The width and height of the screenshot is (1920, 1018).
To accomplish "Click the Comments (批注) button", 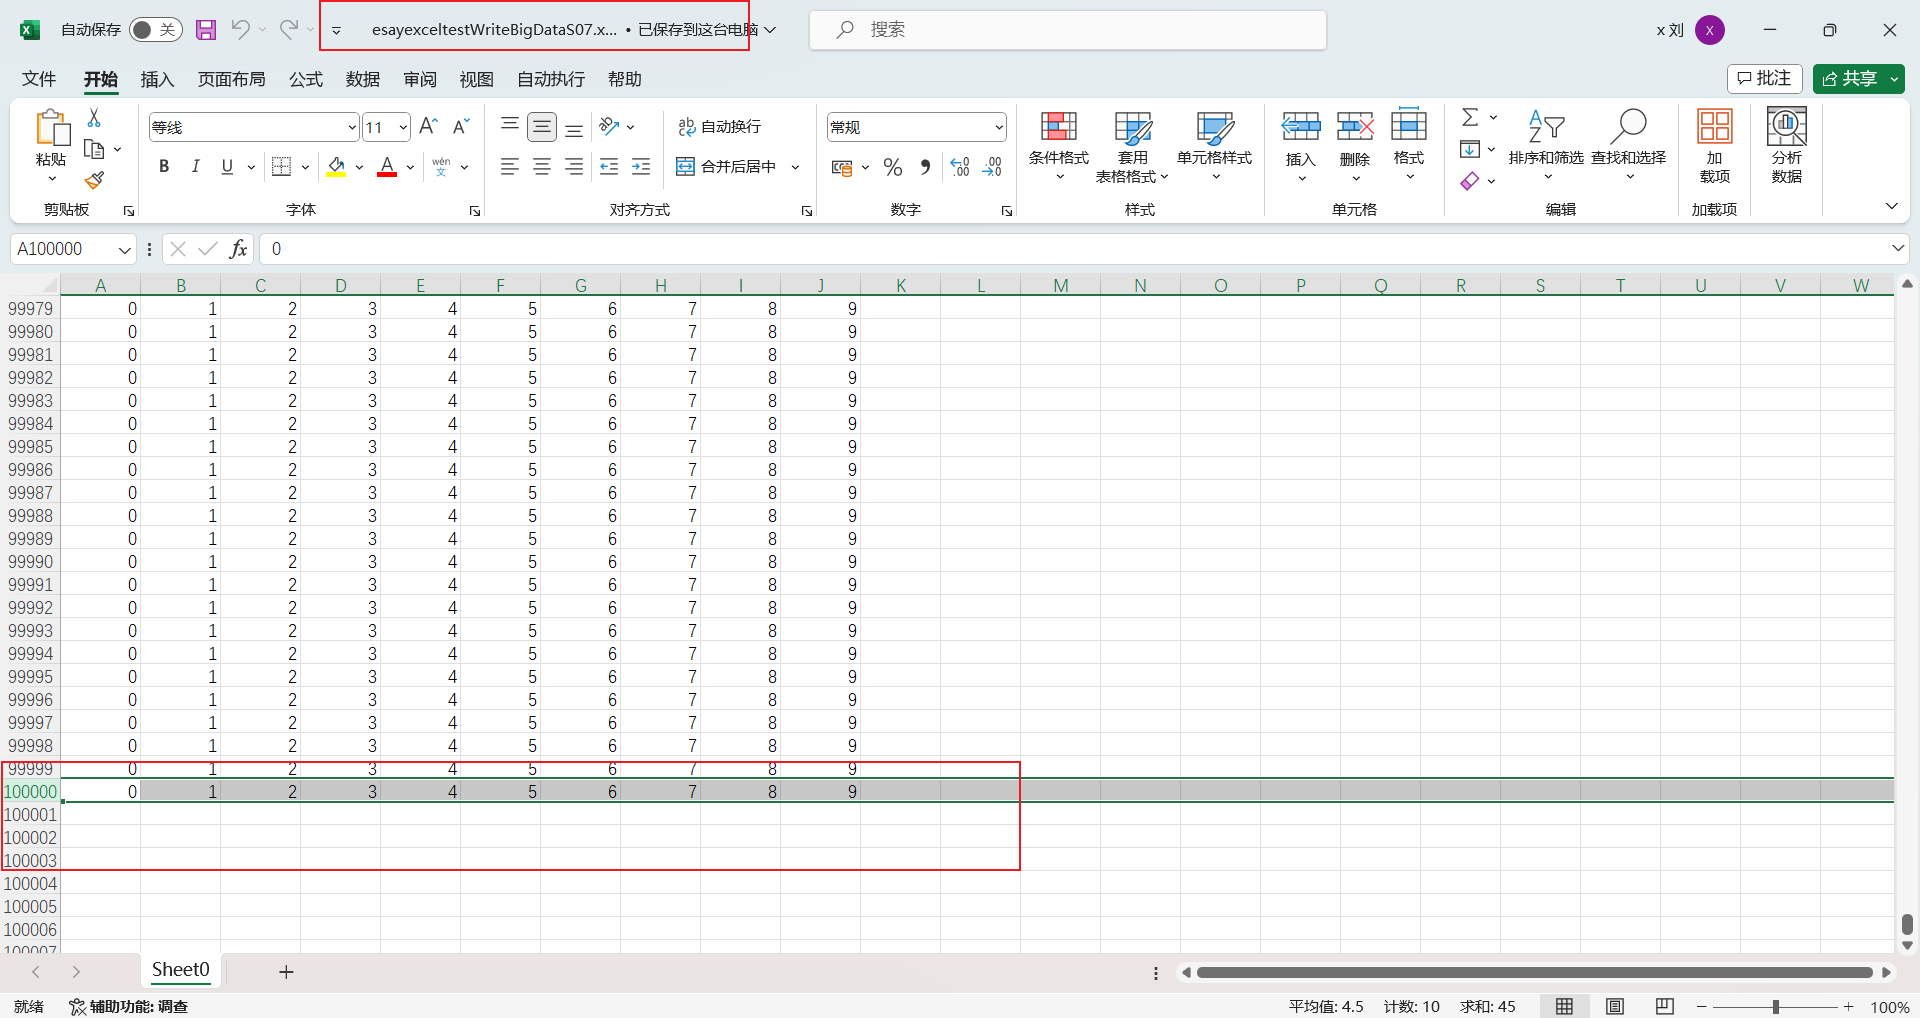I will point(1764,78).
